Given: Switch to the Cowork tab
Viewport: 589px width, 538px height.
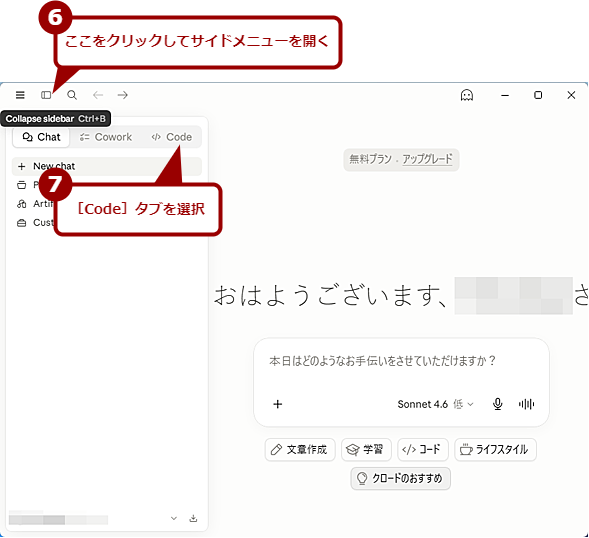Looking at the screenshot, I should click(106, 137).
